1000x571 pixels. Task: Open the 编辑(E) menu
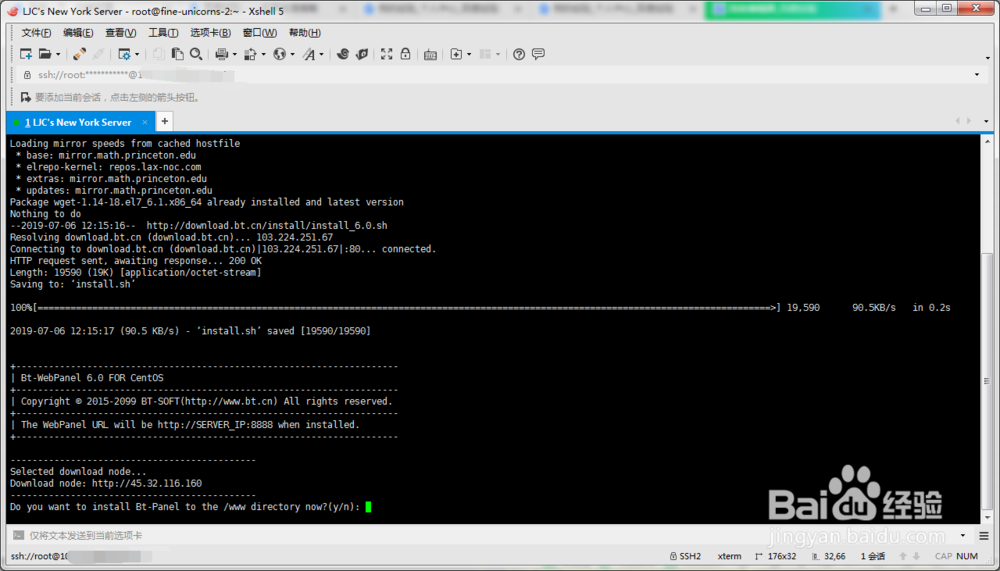pos(78,33)
